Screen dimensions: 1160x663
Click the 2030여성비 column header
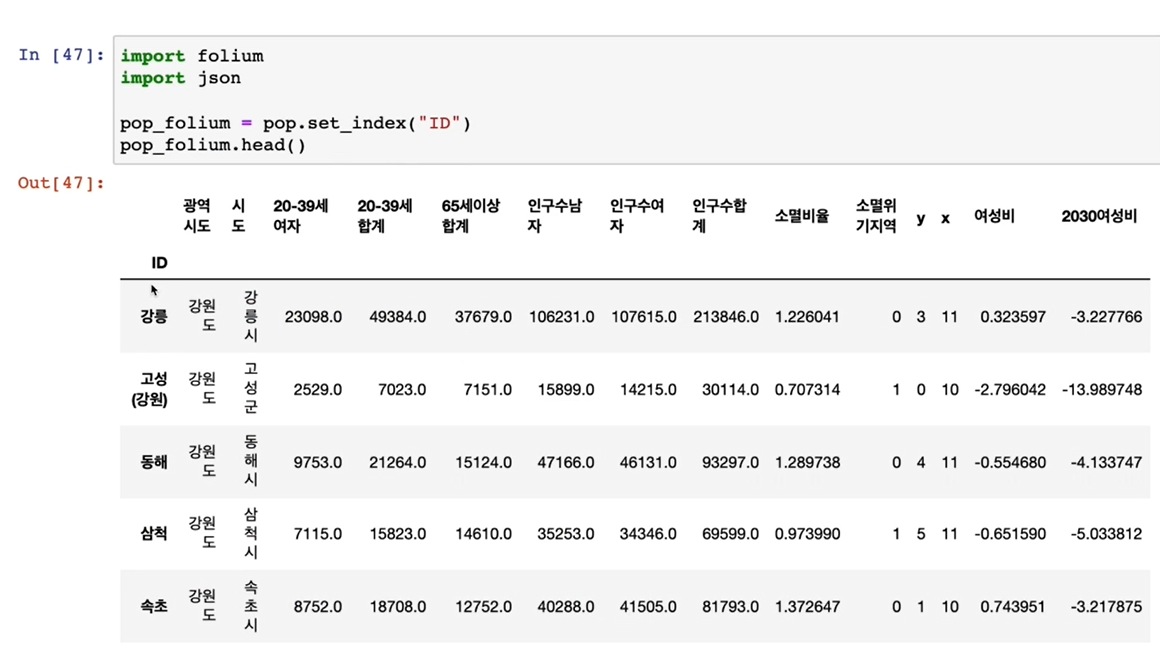point(1099,216)
